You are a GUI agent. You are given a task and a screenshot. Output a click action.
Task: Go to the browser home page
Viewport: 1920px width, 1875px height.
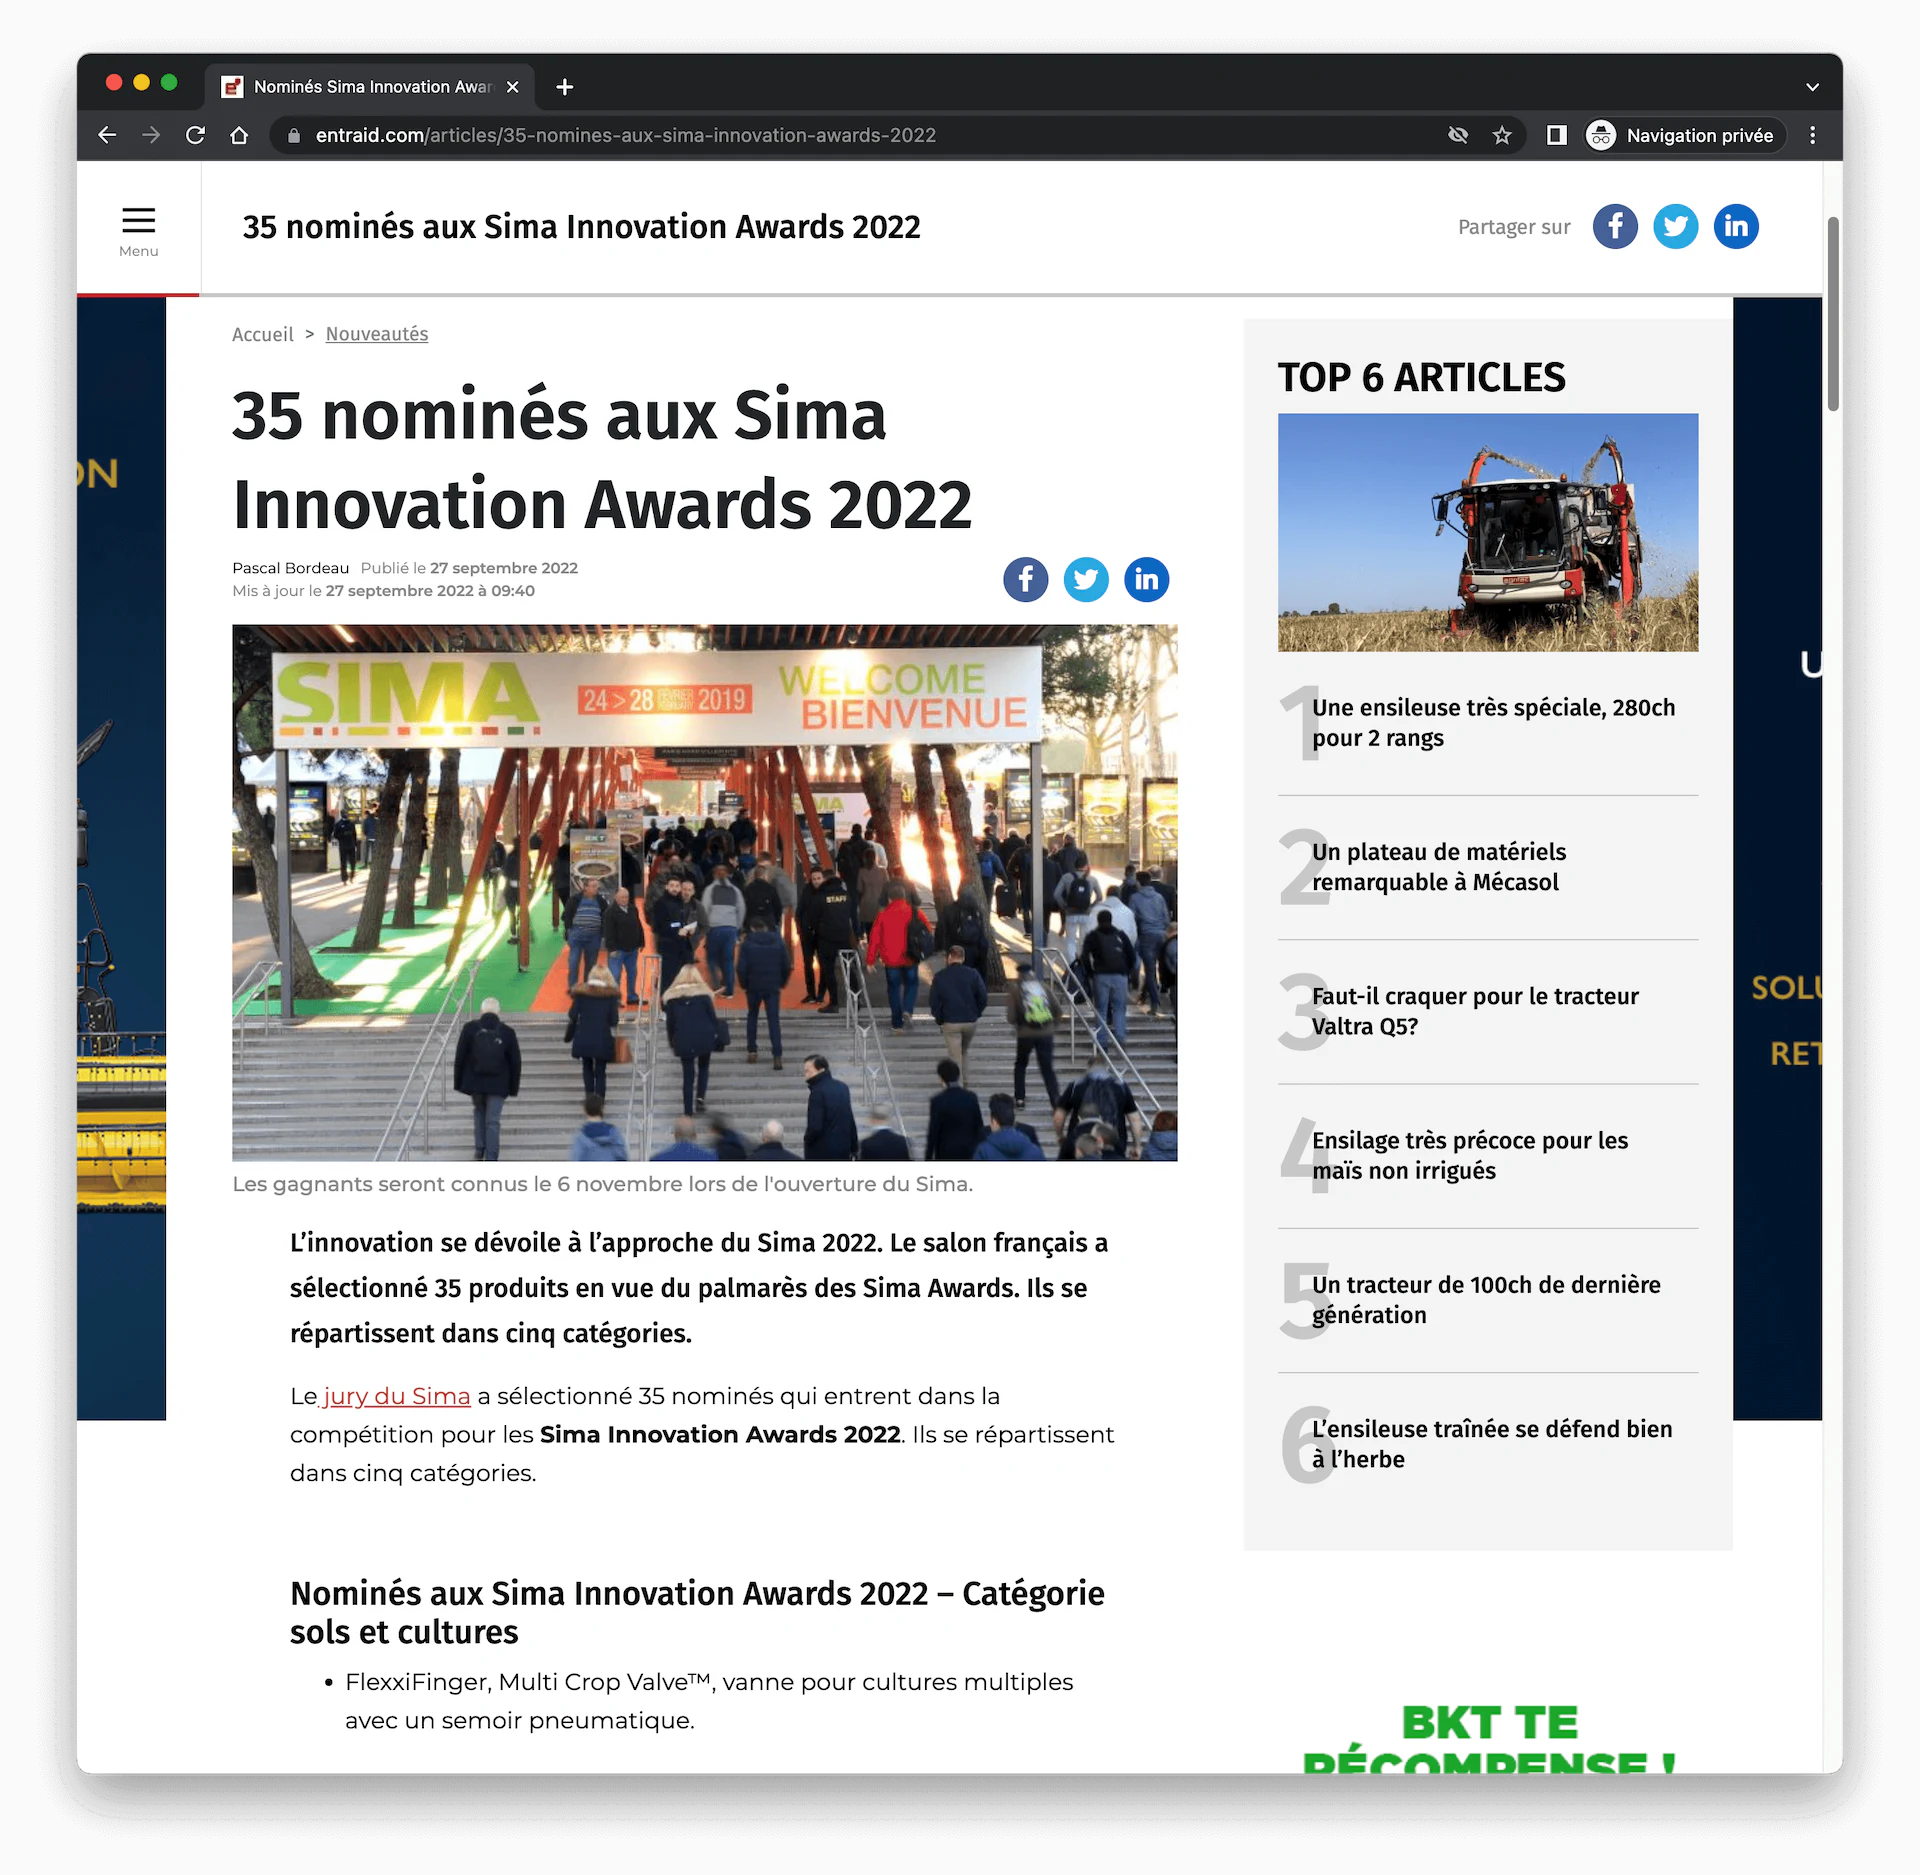(x=239, y=136)
